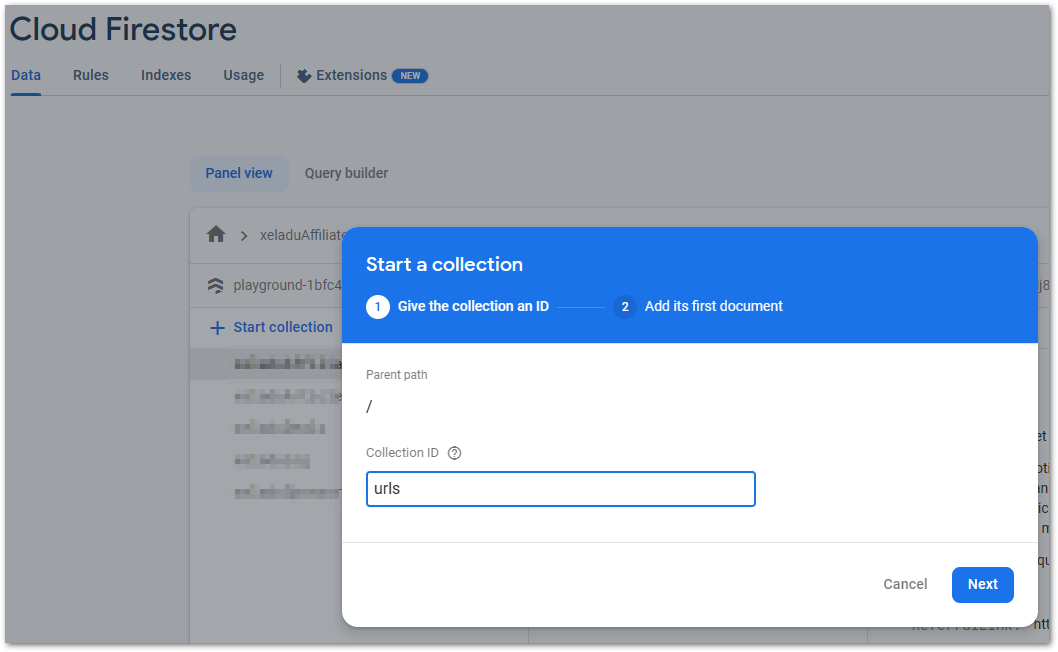Click the home icon in the breadcrumb
This screenshot has height=652, width=1058.
coord(216,235)
